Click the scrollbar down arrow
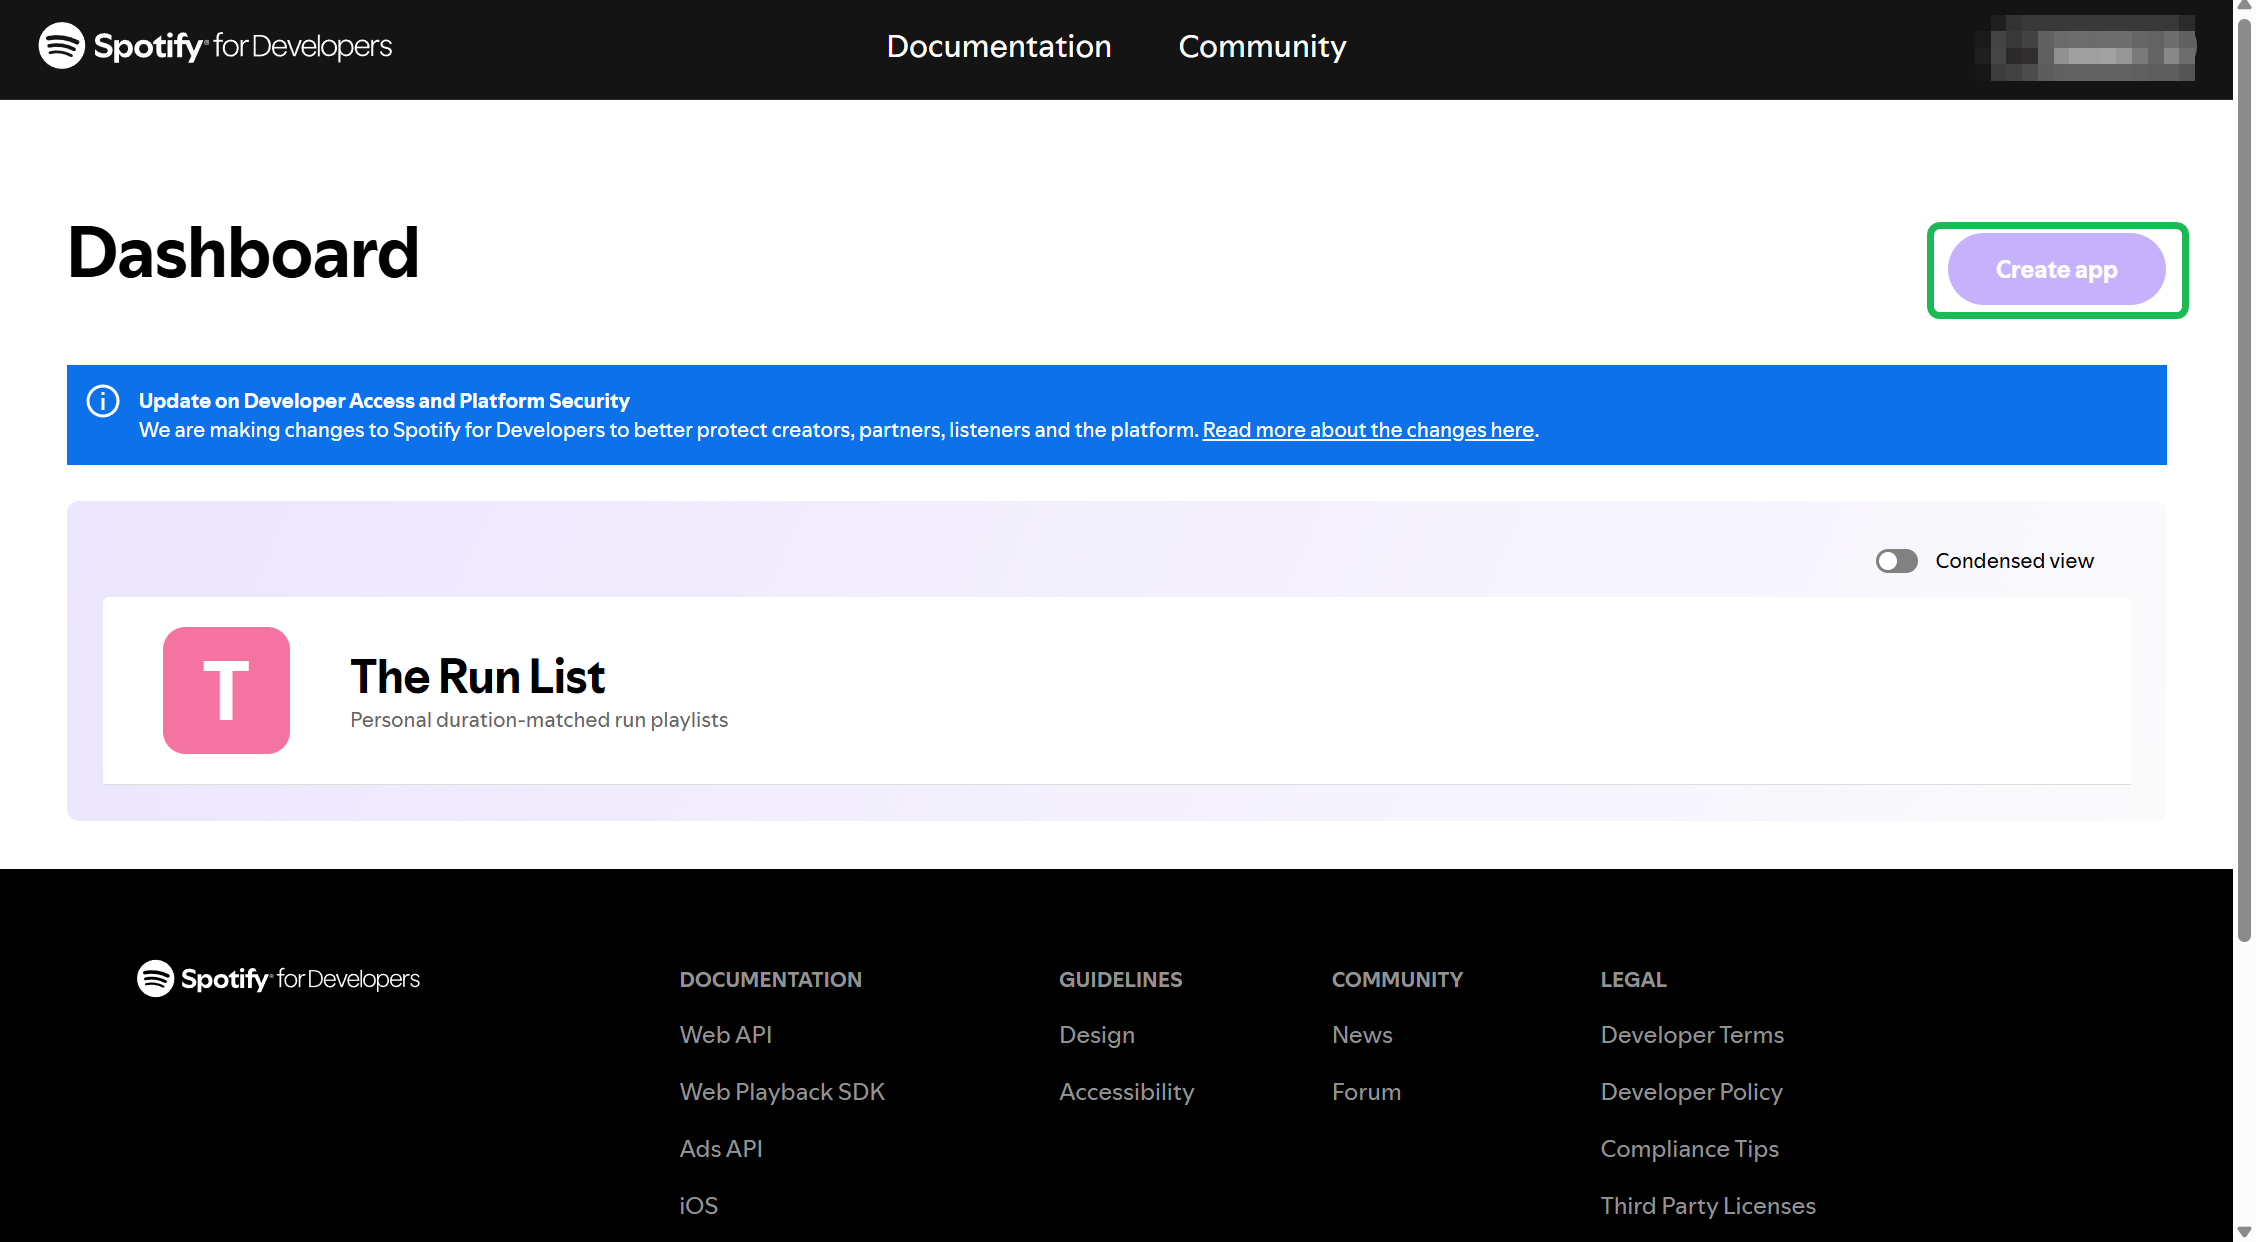 pyautogui.click(x=2244, y=1232)
